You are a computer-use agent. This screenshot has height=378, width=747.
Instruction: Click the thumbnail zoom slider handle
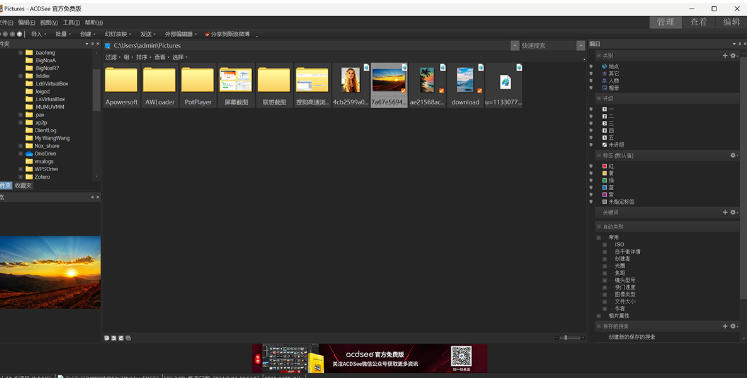tap(565, 338)
